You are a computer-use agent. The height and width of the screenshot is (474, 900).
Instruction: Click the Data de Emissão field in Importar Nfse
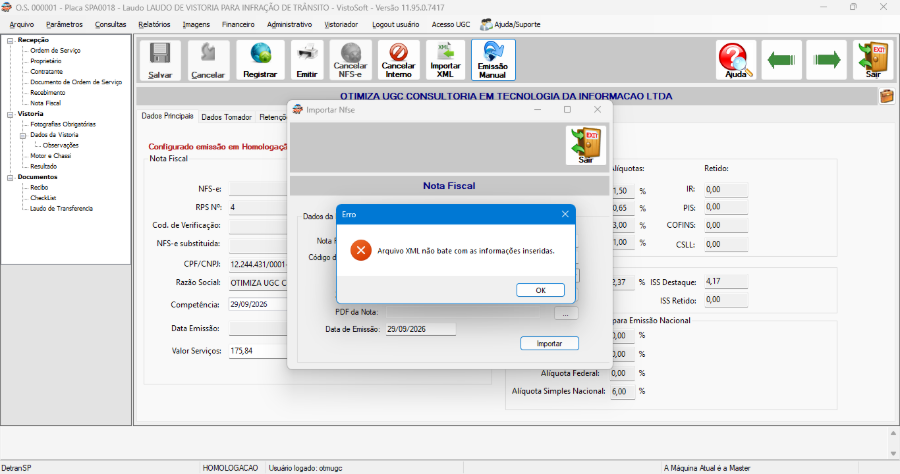point(421,329)
